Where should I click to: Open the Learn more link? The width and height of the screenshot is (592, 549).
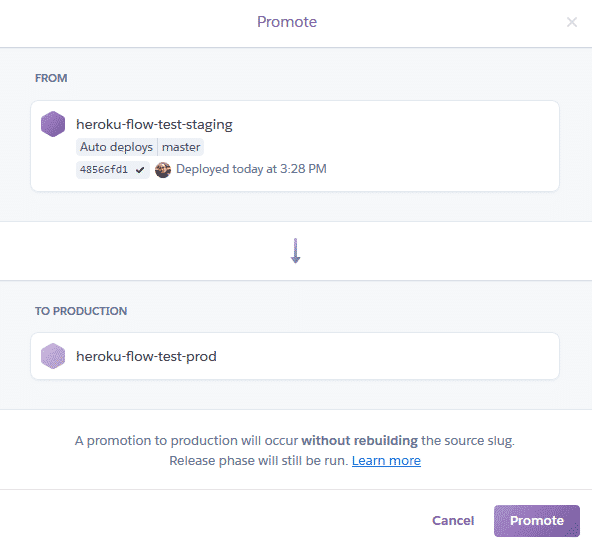tap(386, 461)
